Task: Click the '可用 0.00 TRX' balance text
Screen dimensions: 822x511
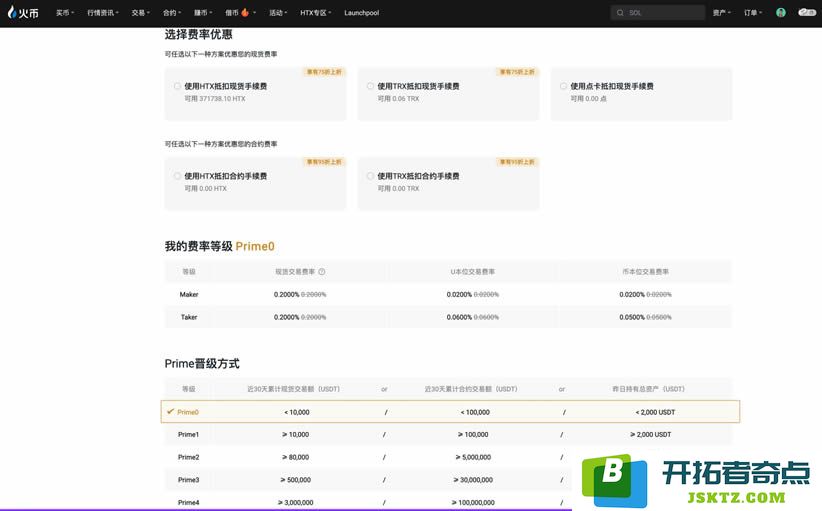Action: tap(398, 189)
